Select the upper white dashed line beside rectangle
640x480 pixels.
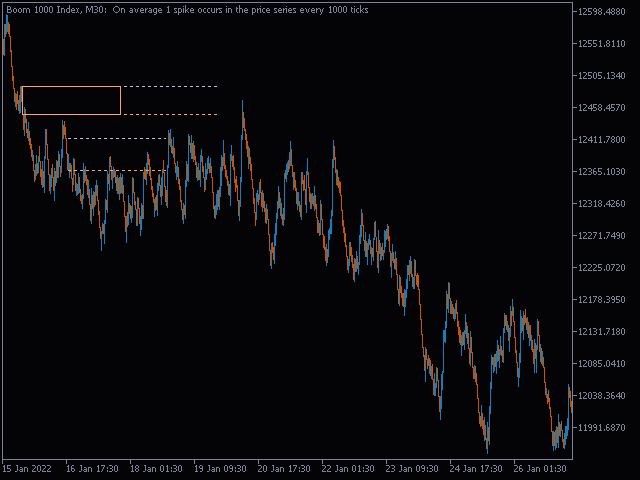click(x=170, y=87)
